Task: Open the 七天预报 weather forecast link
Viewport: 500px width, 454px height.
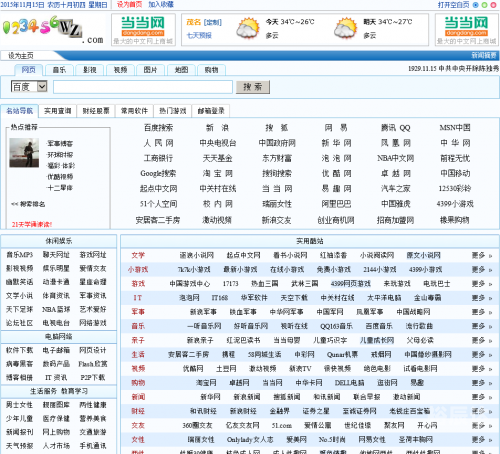Action: pyautogui.click(x=199, y=35)
